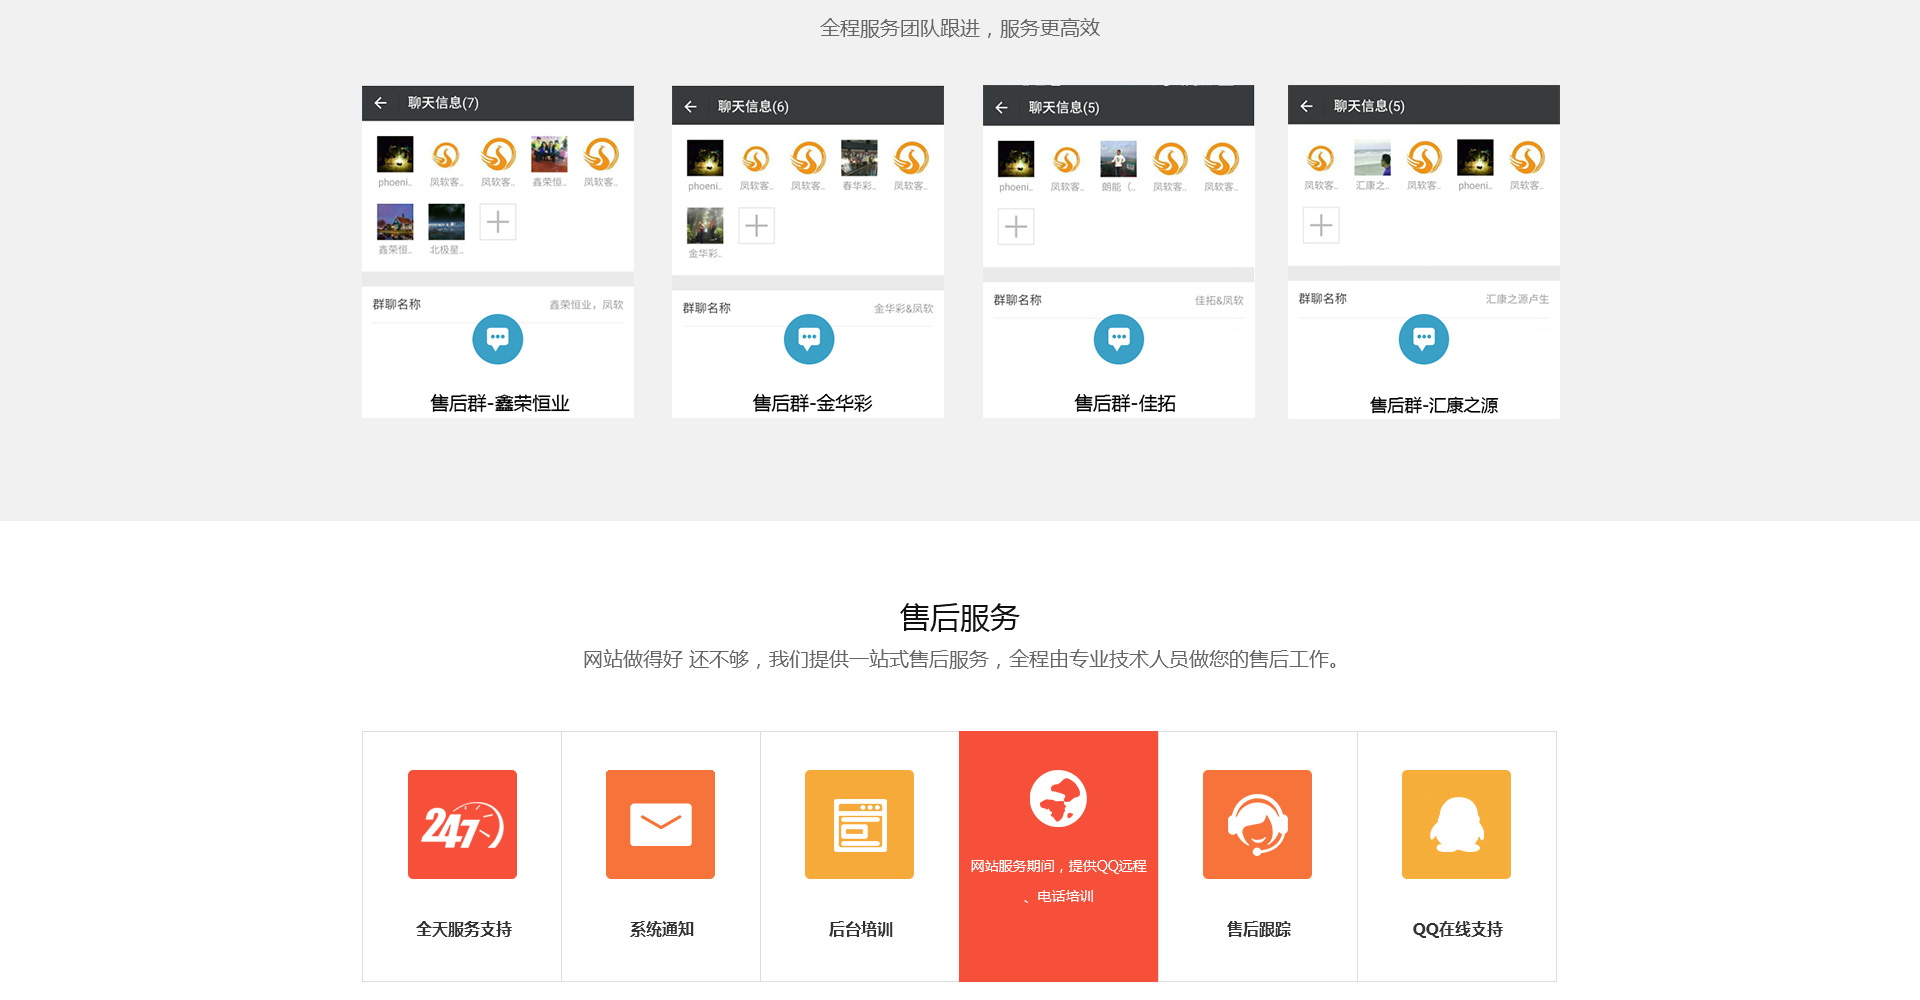The height and width of the screenshot is (1000, 1920).
Task: Open the 全天服务支持 label
Action: tap(463, 930)
